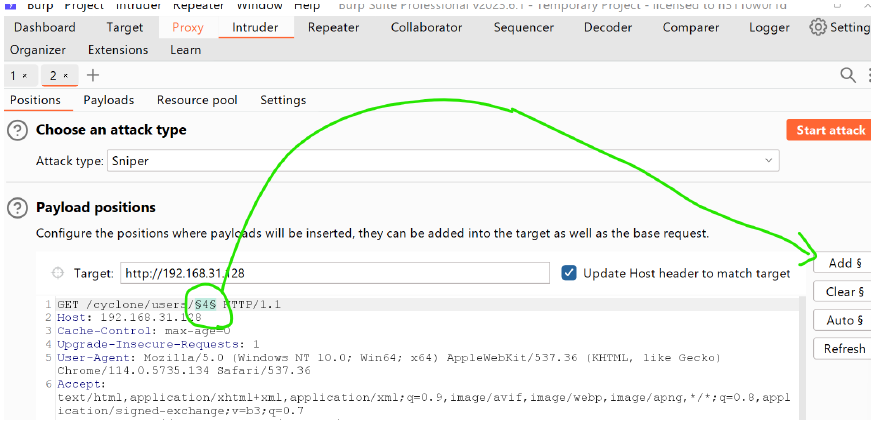This screenshot has height=424, width=875.
Task: Open the Resource pool sub-tab
Action: (197, 100)
